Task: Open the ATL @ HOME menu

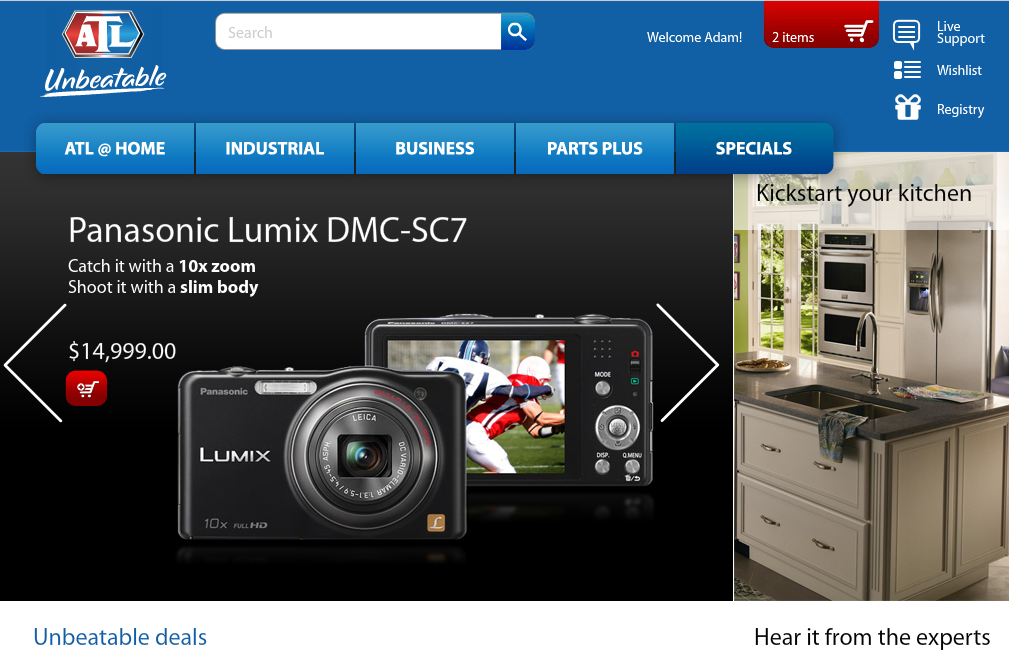Action: [x=115, y=149]
